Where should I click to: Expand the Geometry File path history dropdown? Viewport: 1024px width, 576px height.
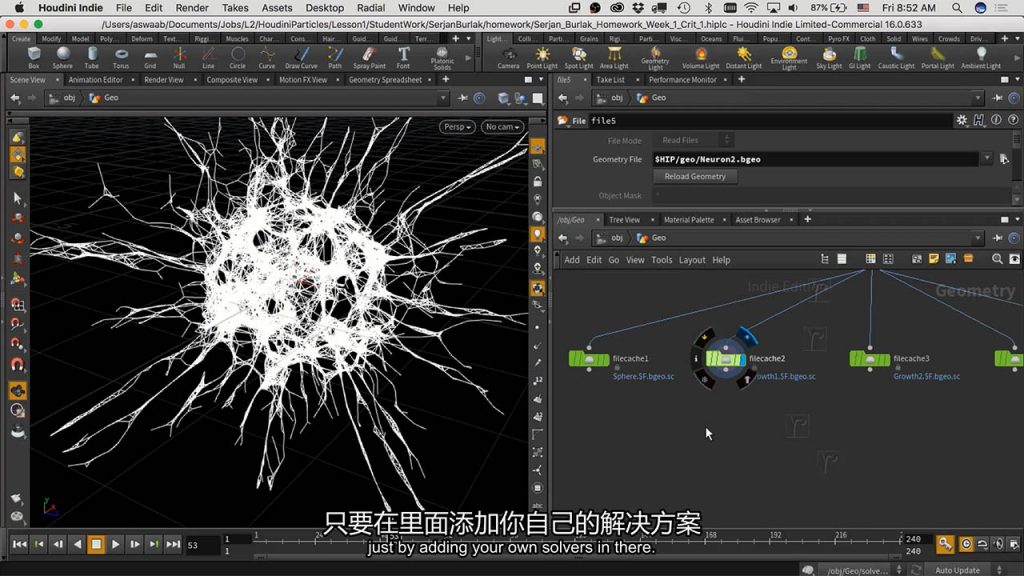986,159
